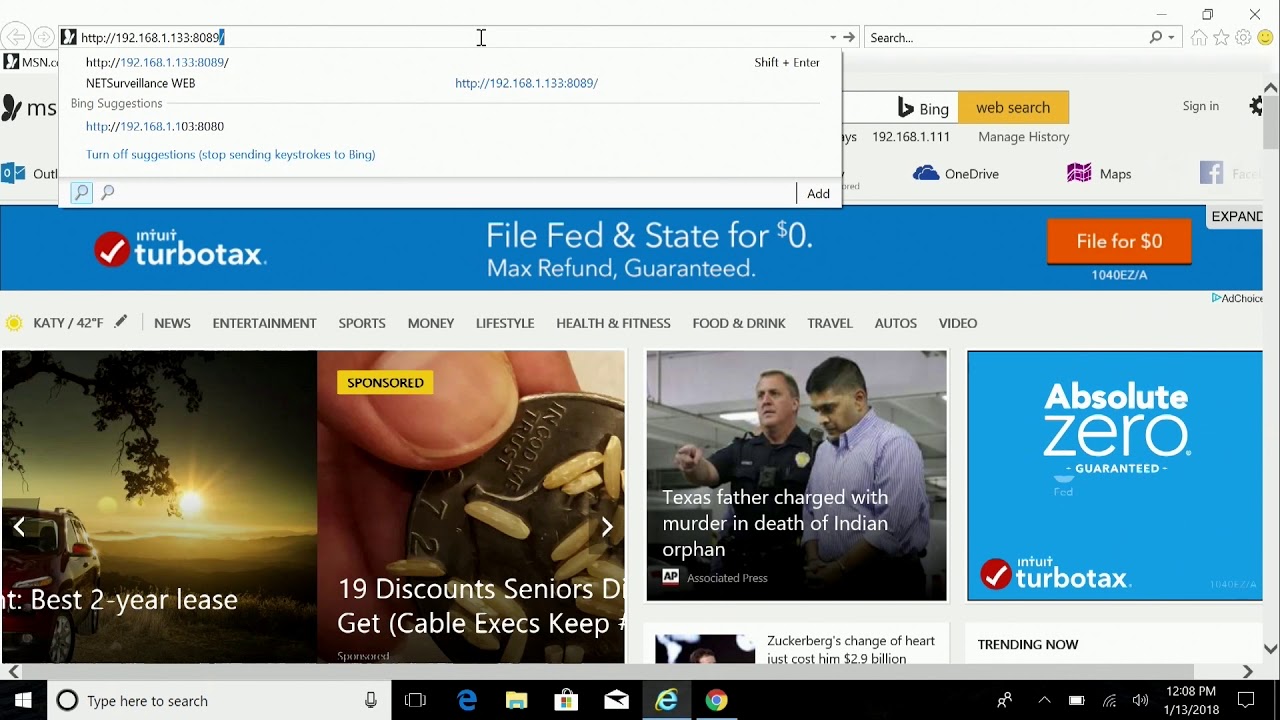Click the 192.168.1.111 recent search
1280x720 pixels.
[911, 137]
